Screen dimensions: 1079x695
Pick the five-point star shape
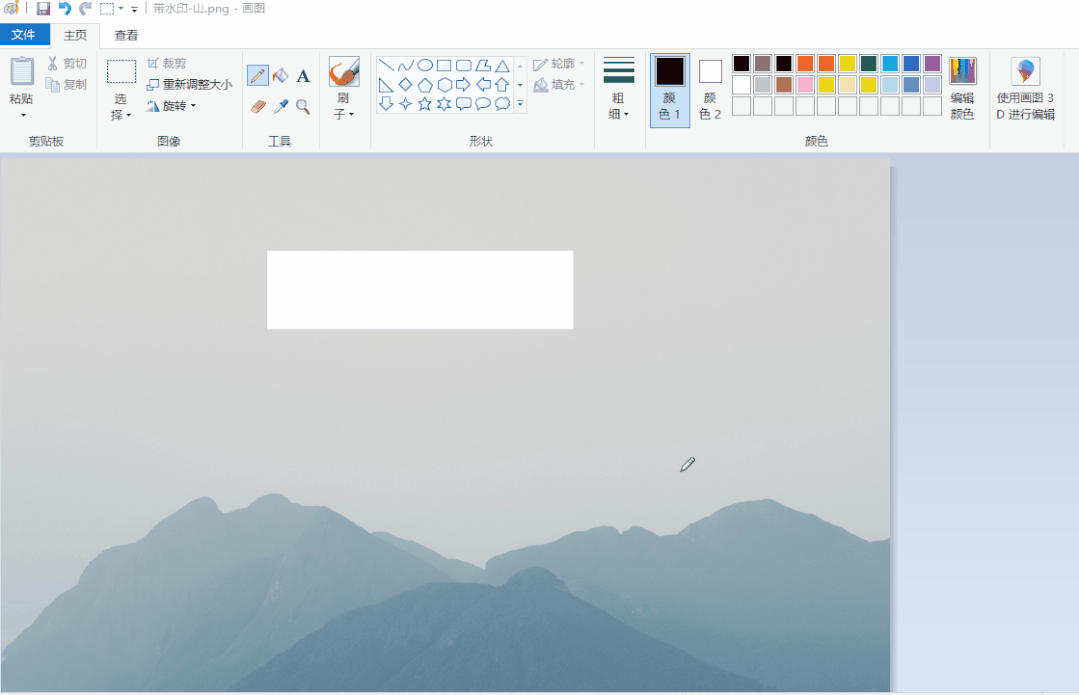[424, 104]
